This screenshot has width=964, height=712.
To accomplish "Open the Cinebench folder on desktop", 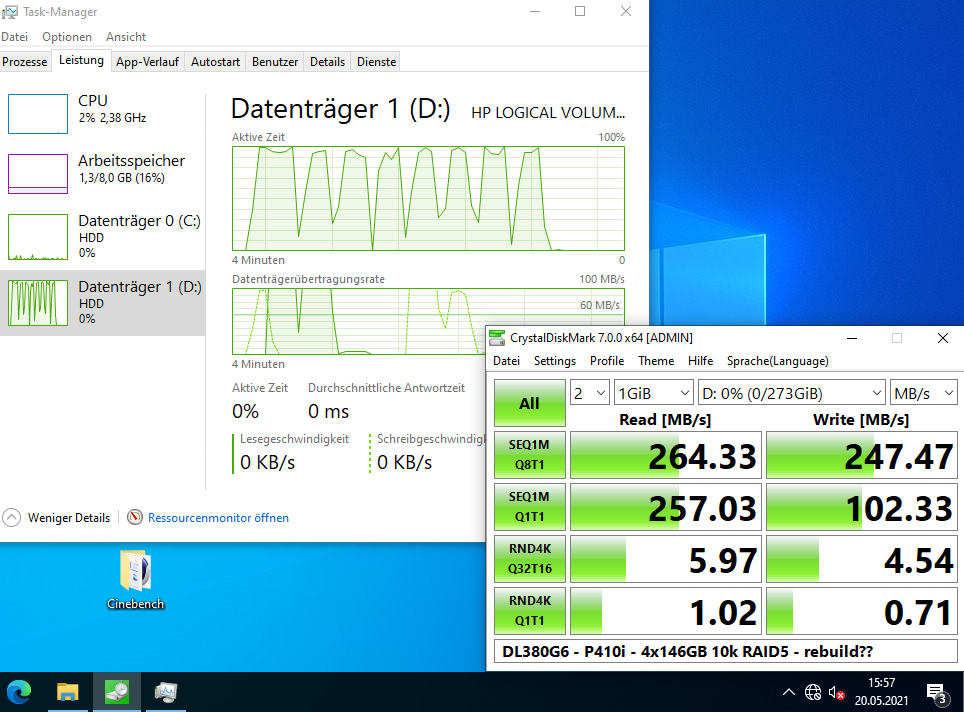I will 135,580.
